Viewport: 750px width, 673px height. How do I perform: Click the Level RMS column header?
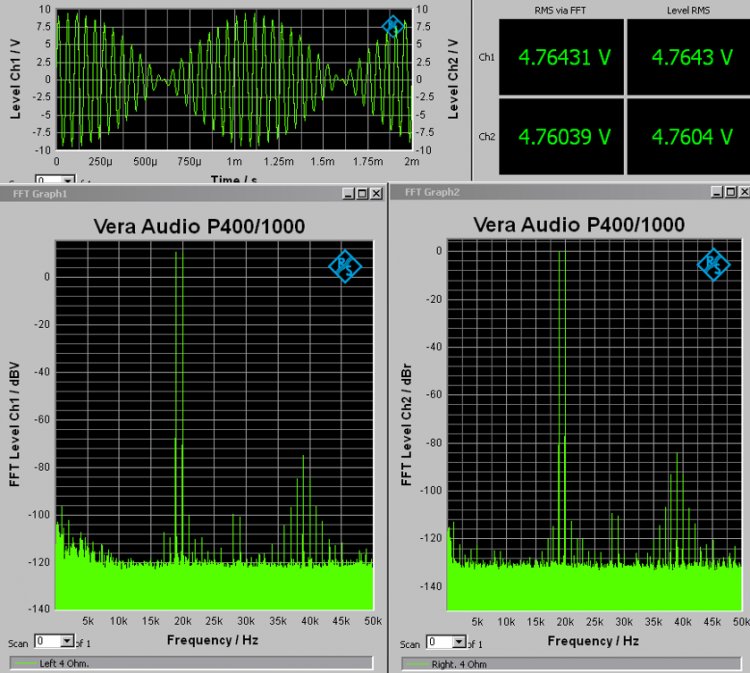click(x=688, y=10)
